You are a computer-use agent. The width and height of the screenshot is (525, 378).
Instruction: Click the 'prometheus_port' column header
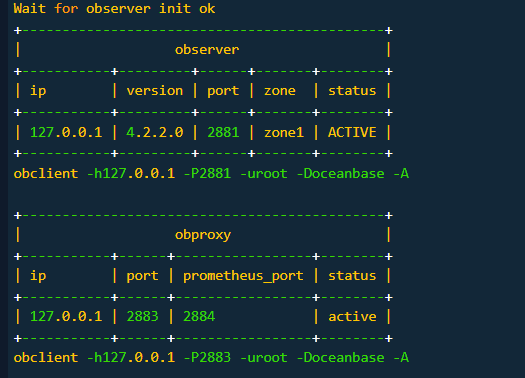[243, 276]
